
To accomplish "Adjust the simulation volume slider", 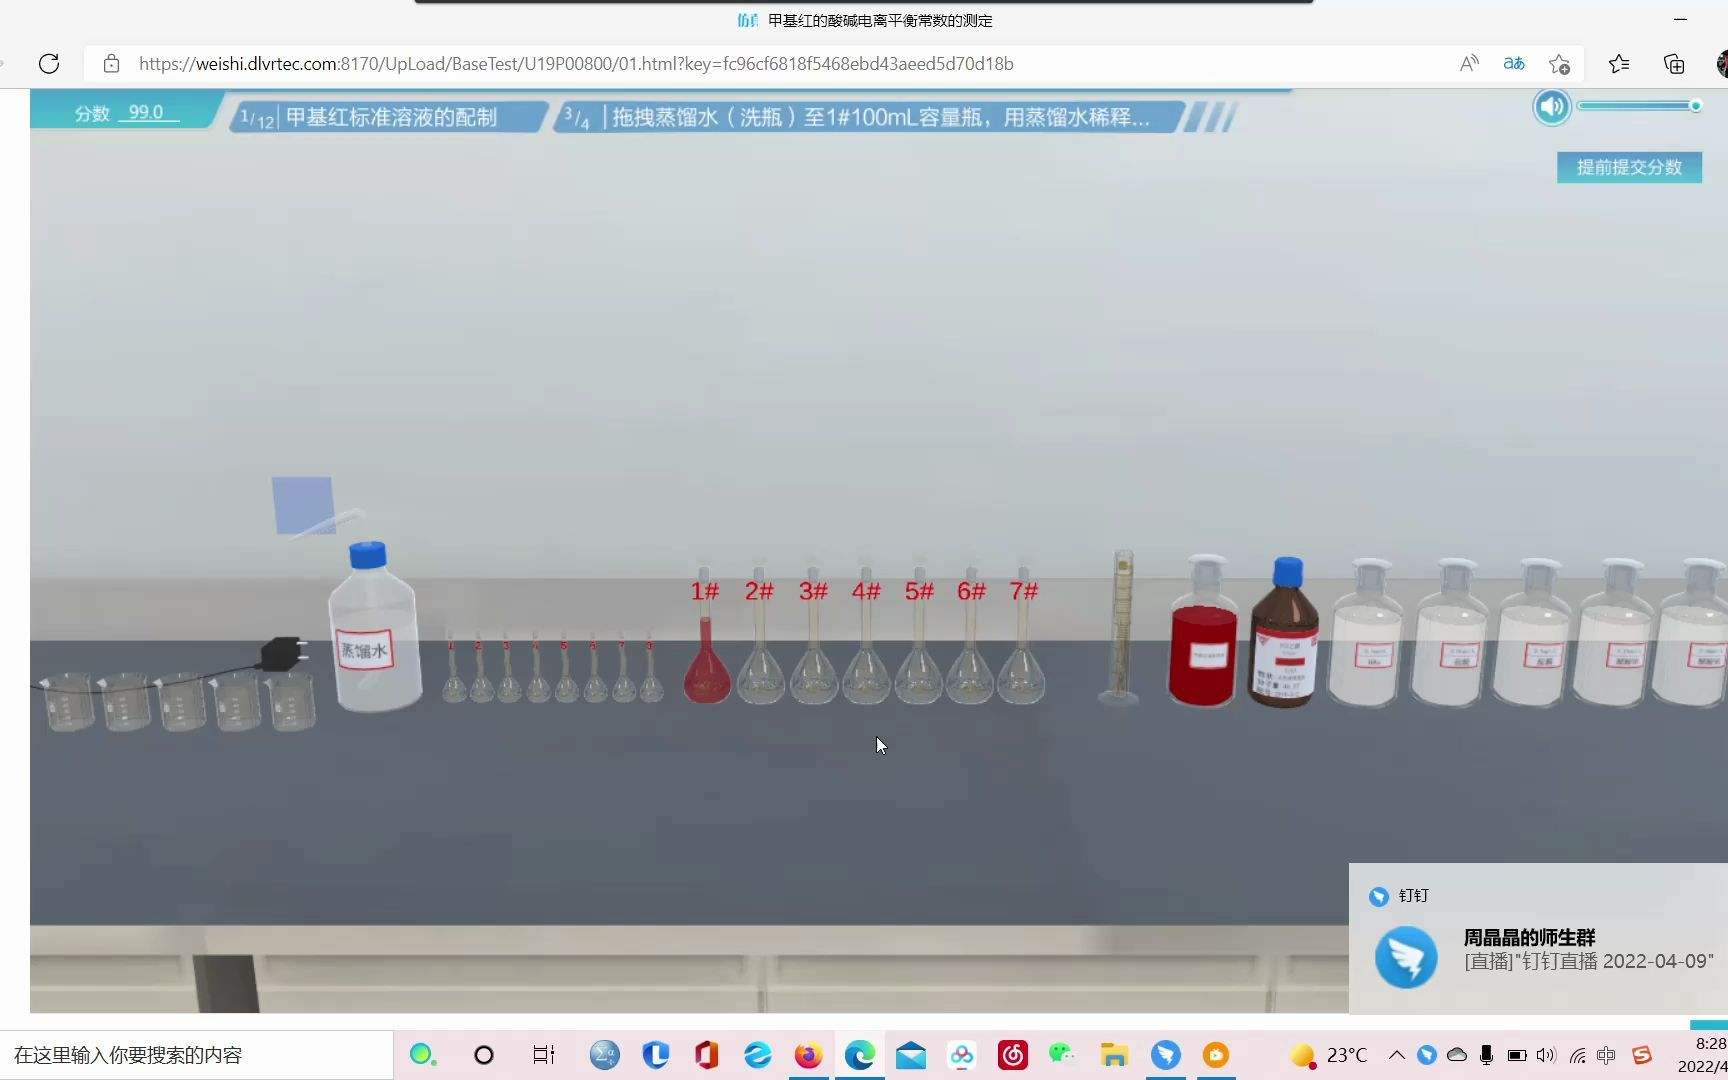I will 1640,106.
